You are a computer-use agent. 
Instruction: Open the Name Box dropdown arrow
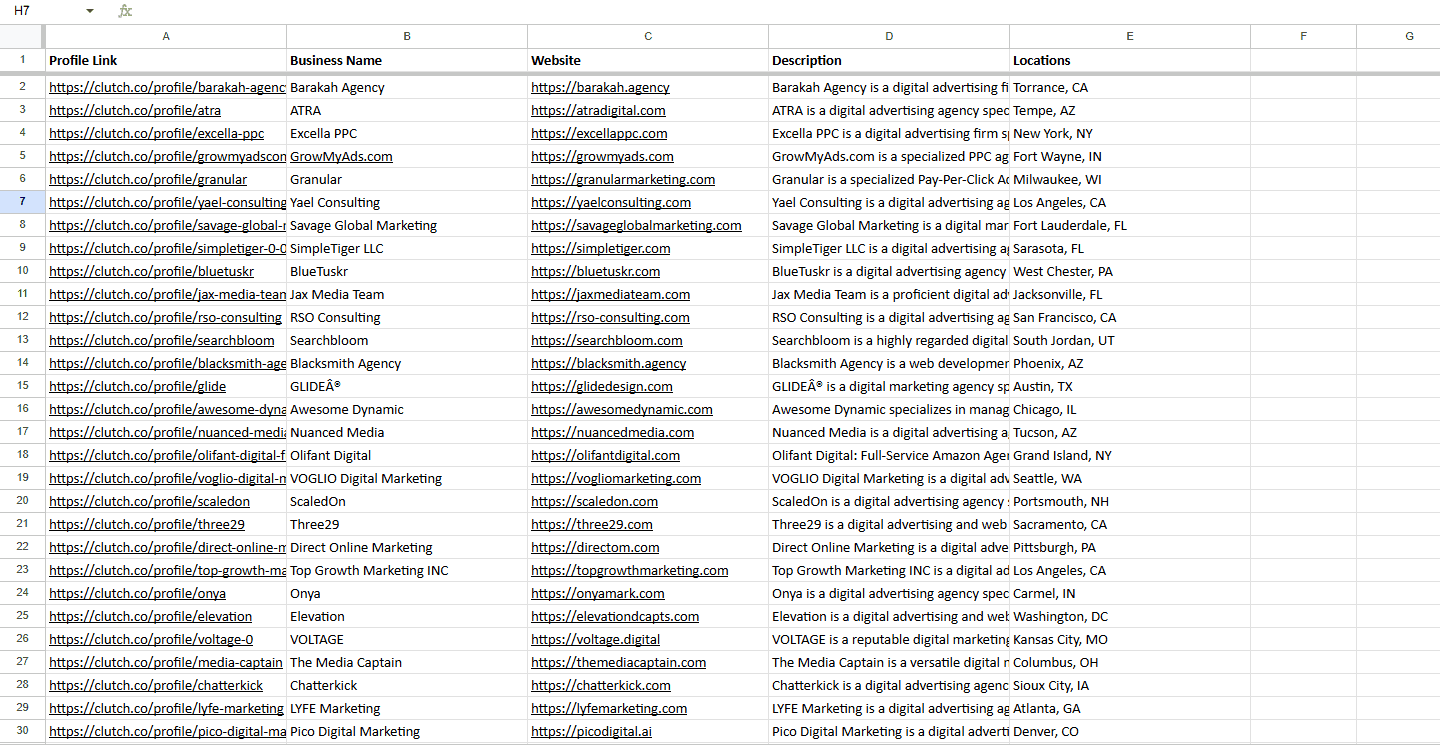click(x=90, y=11)
